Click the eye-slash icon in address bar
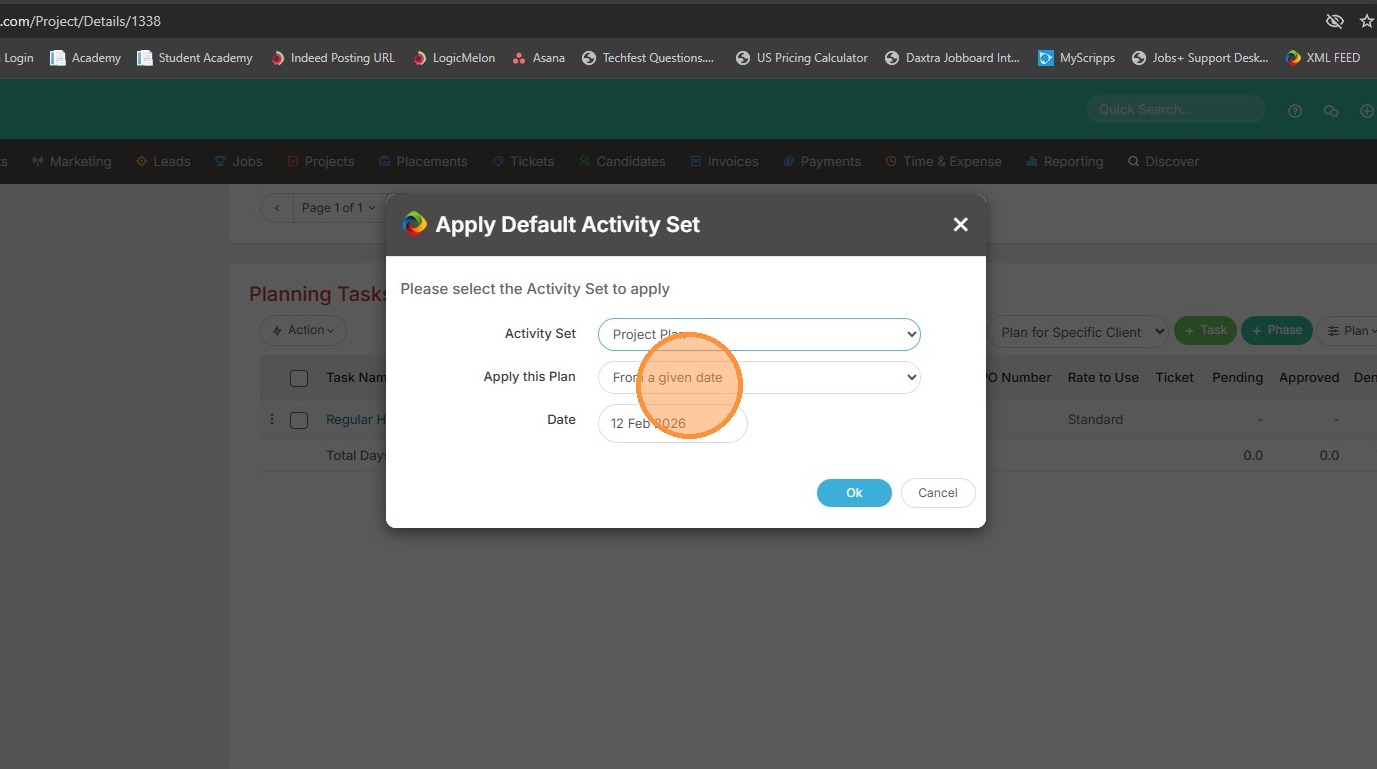The width and height of the screenshot is (1377, 769). (1334, 21)
